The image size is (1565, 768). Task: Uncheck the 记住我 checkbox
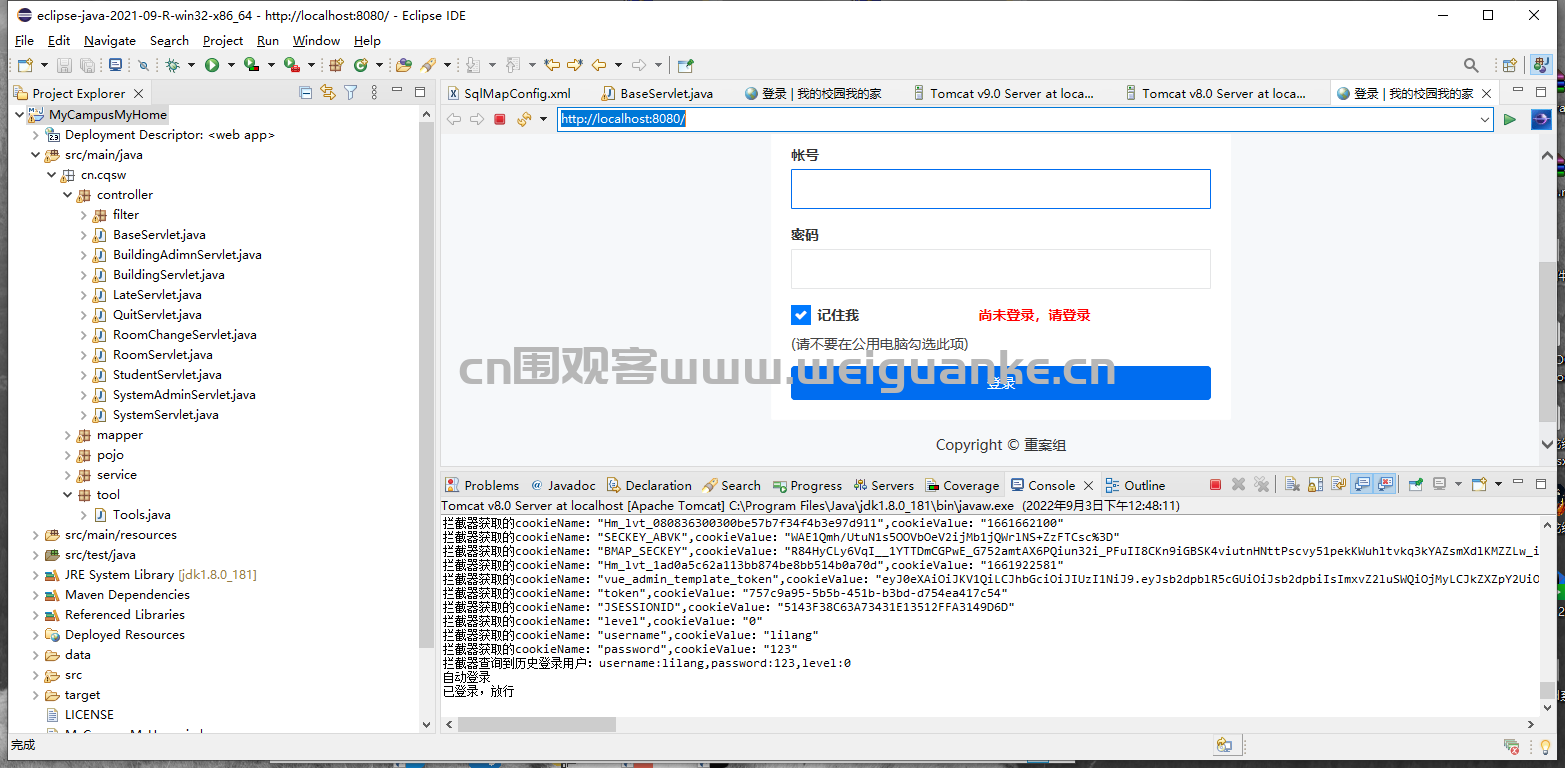[801, 315]
